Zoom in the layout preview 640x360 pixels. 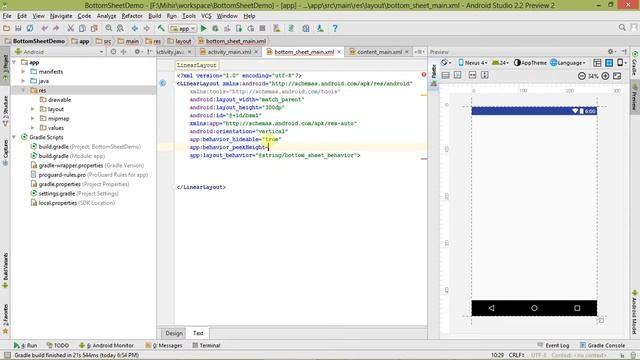(605, 76)
